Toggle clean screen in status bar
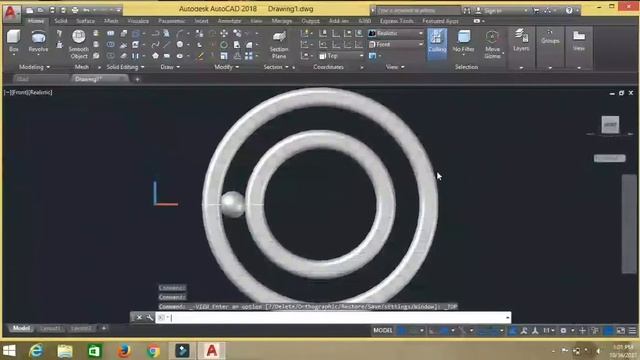 tap(620, 331)
